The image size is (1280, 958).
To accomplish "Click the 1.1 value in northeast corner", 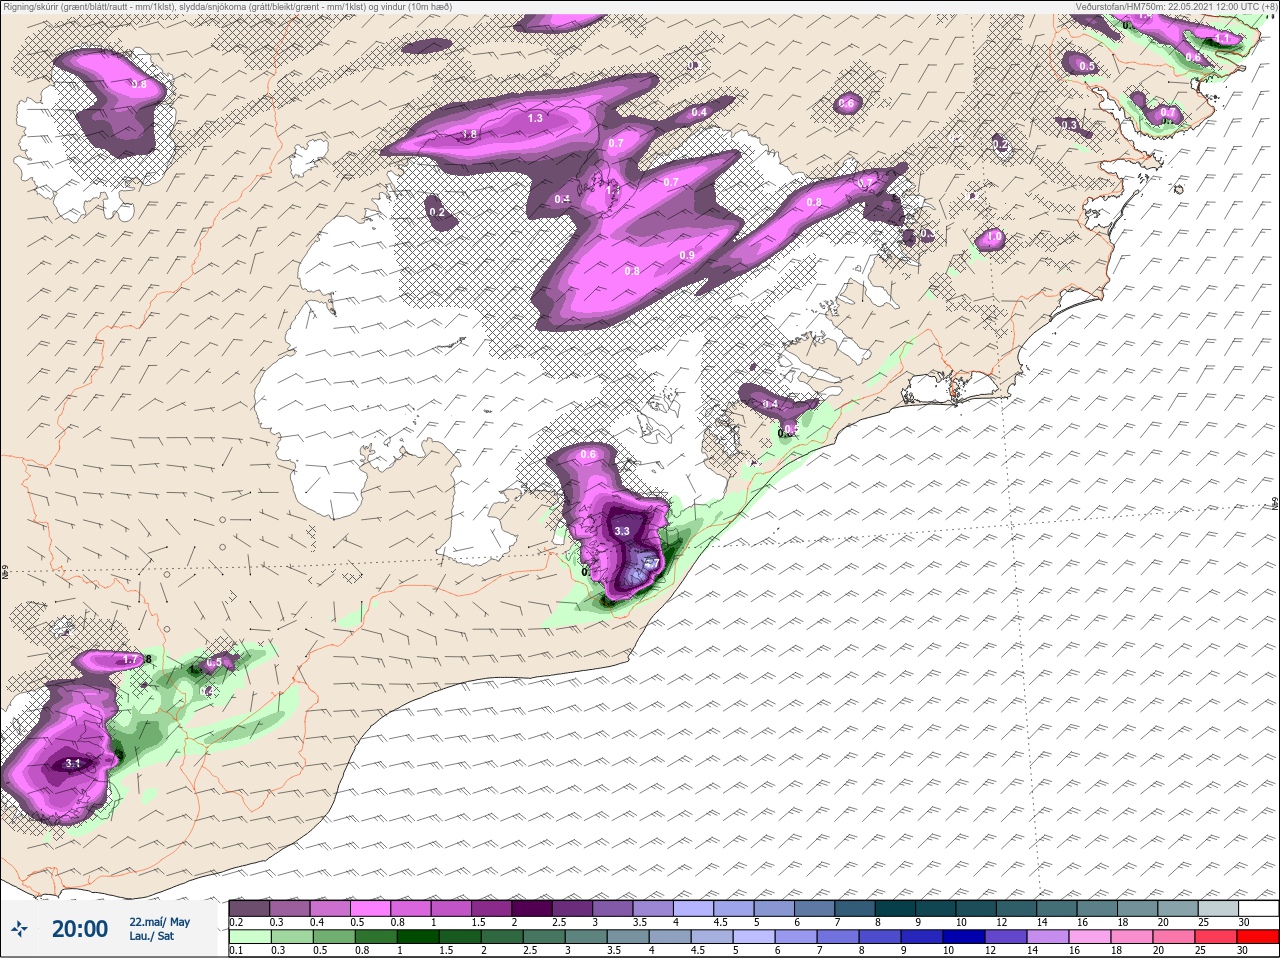I will click(x=1223, y=38).
